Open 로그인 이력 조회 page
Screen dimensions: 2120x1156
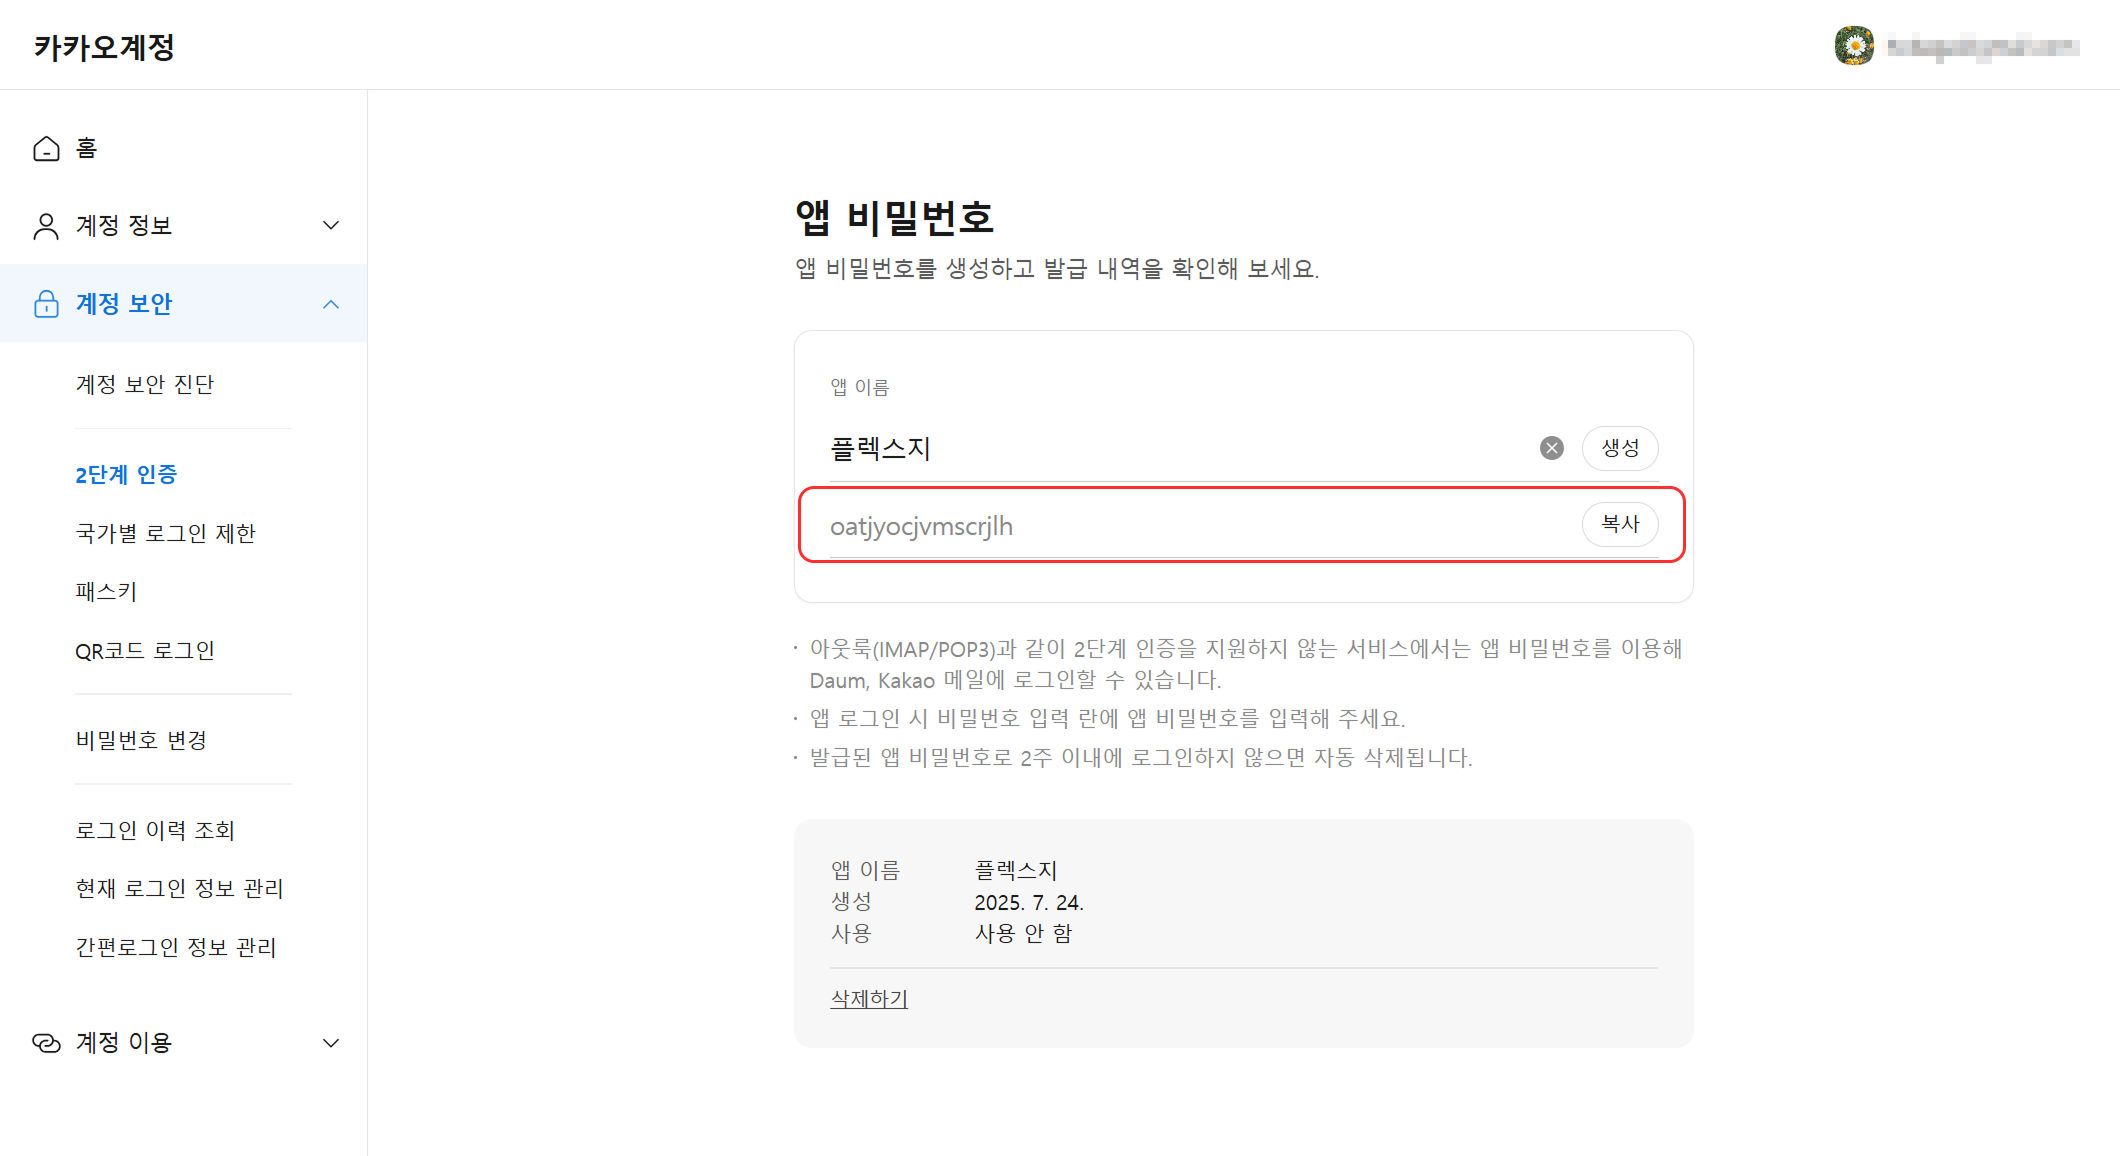[x=155, y=830]
